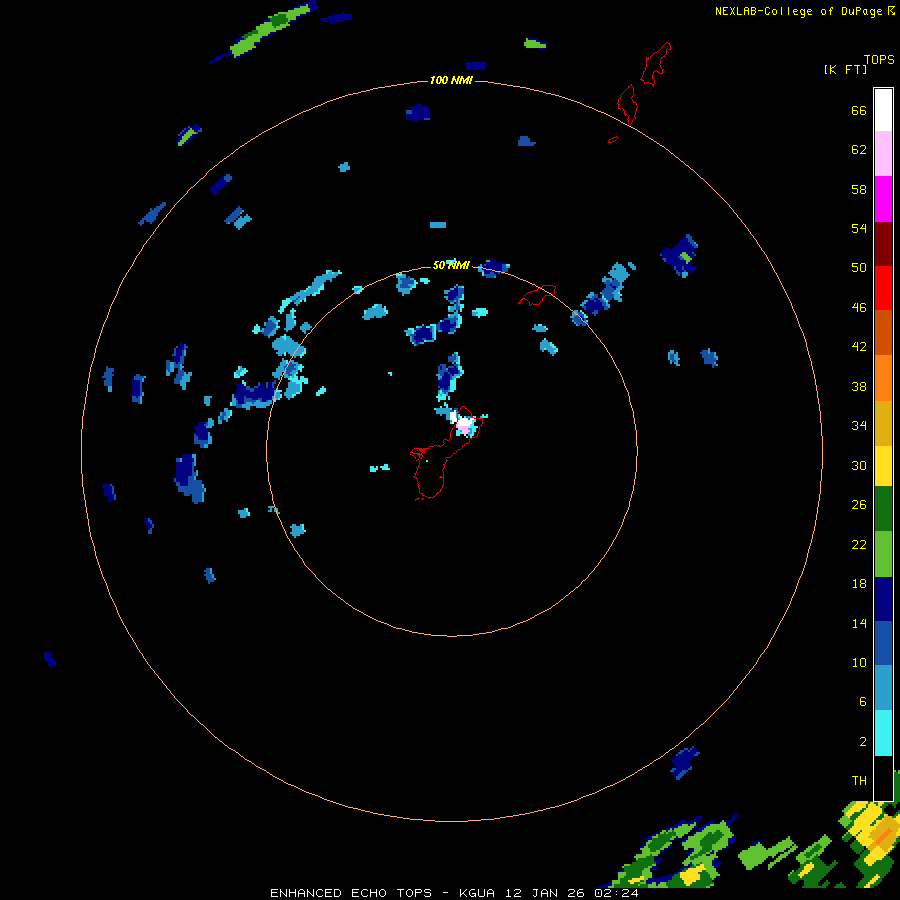Click the red Guam island outline
900x900 pixels.
click(x=447, y=453)
